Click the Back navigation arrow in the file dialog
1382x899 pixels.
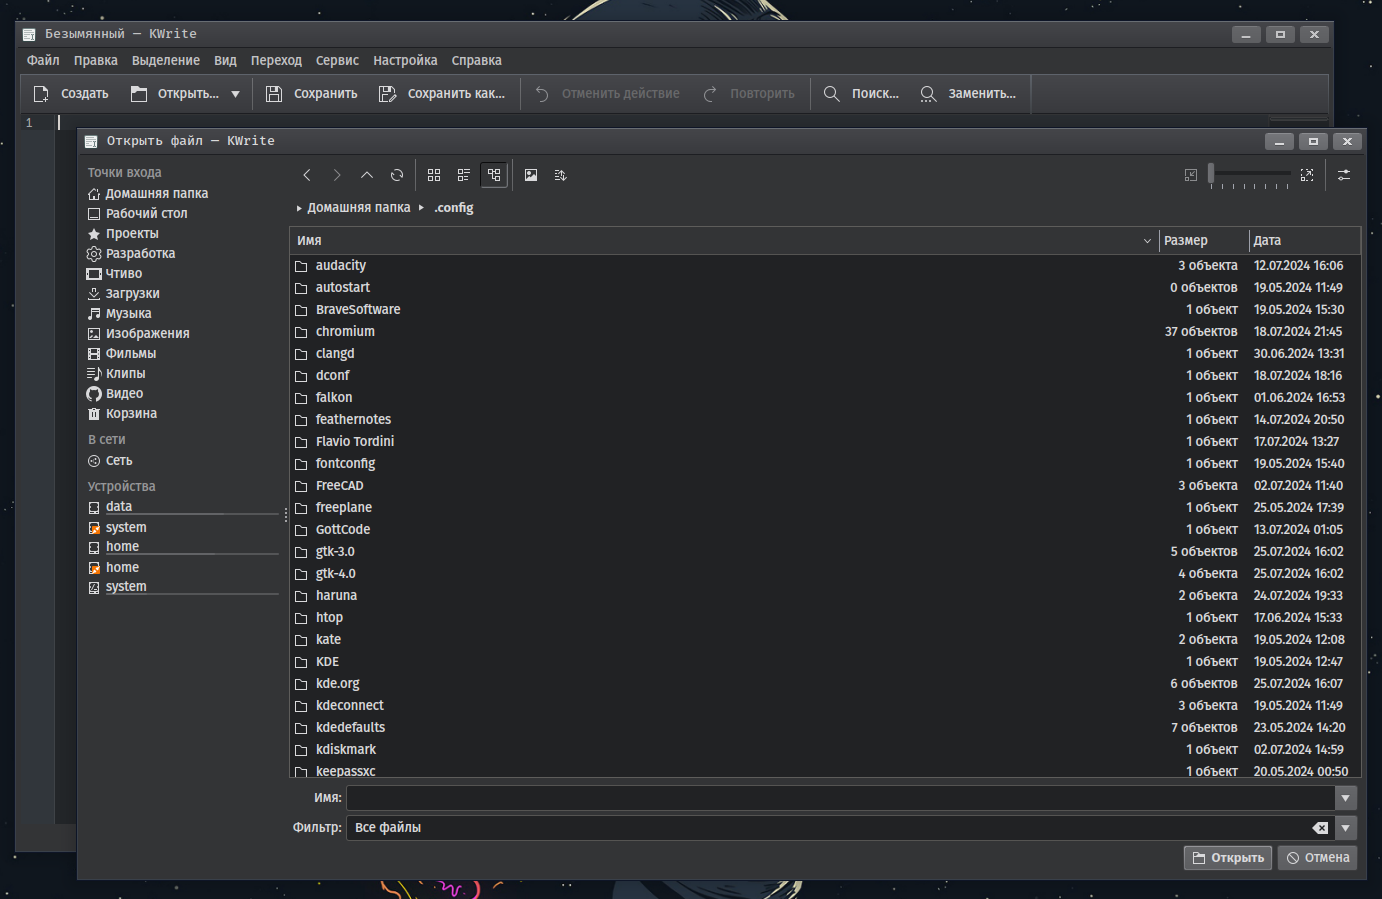pos(307,174)
